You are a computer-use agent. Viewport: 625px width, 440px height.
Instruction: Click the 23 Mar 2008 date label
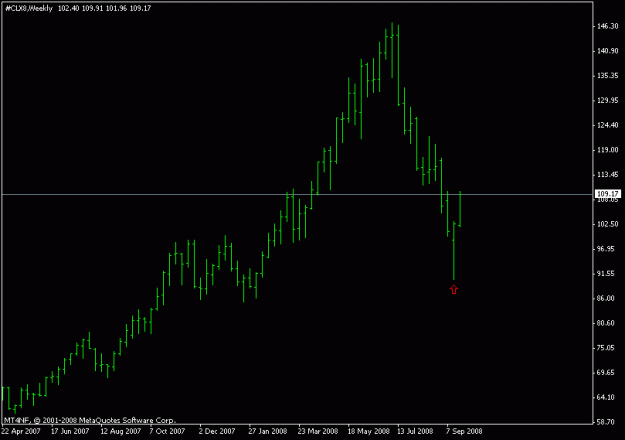coord(318,431)
